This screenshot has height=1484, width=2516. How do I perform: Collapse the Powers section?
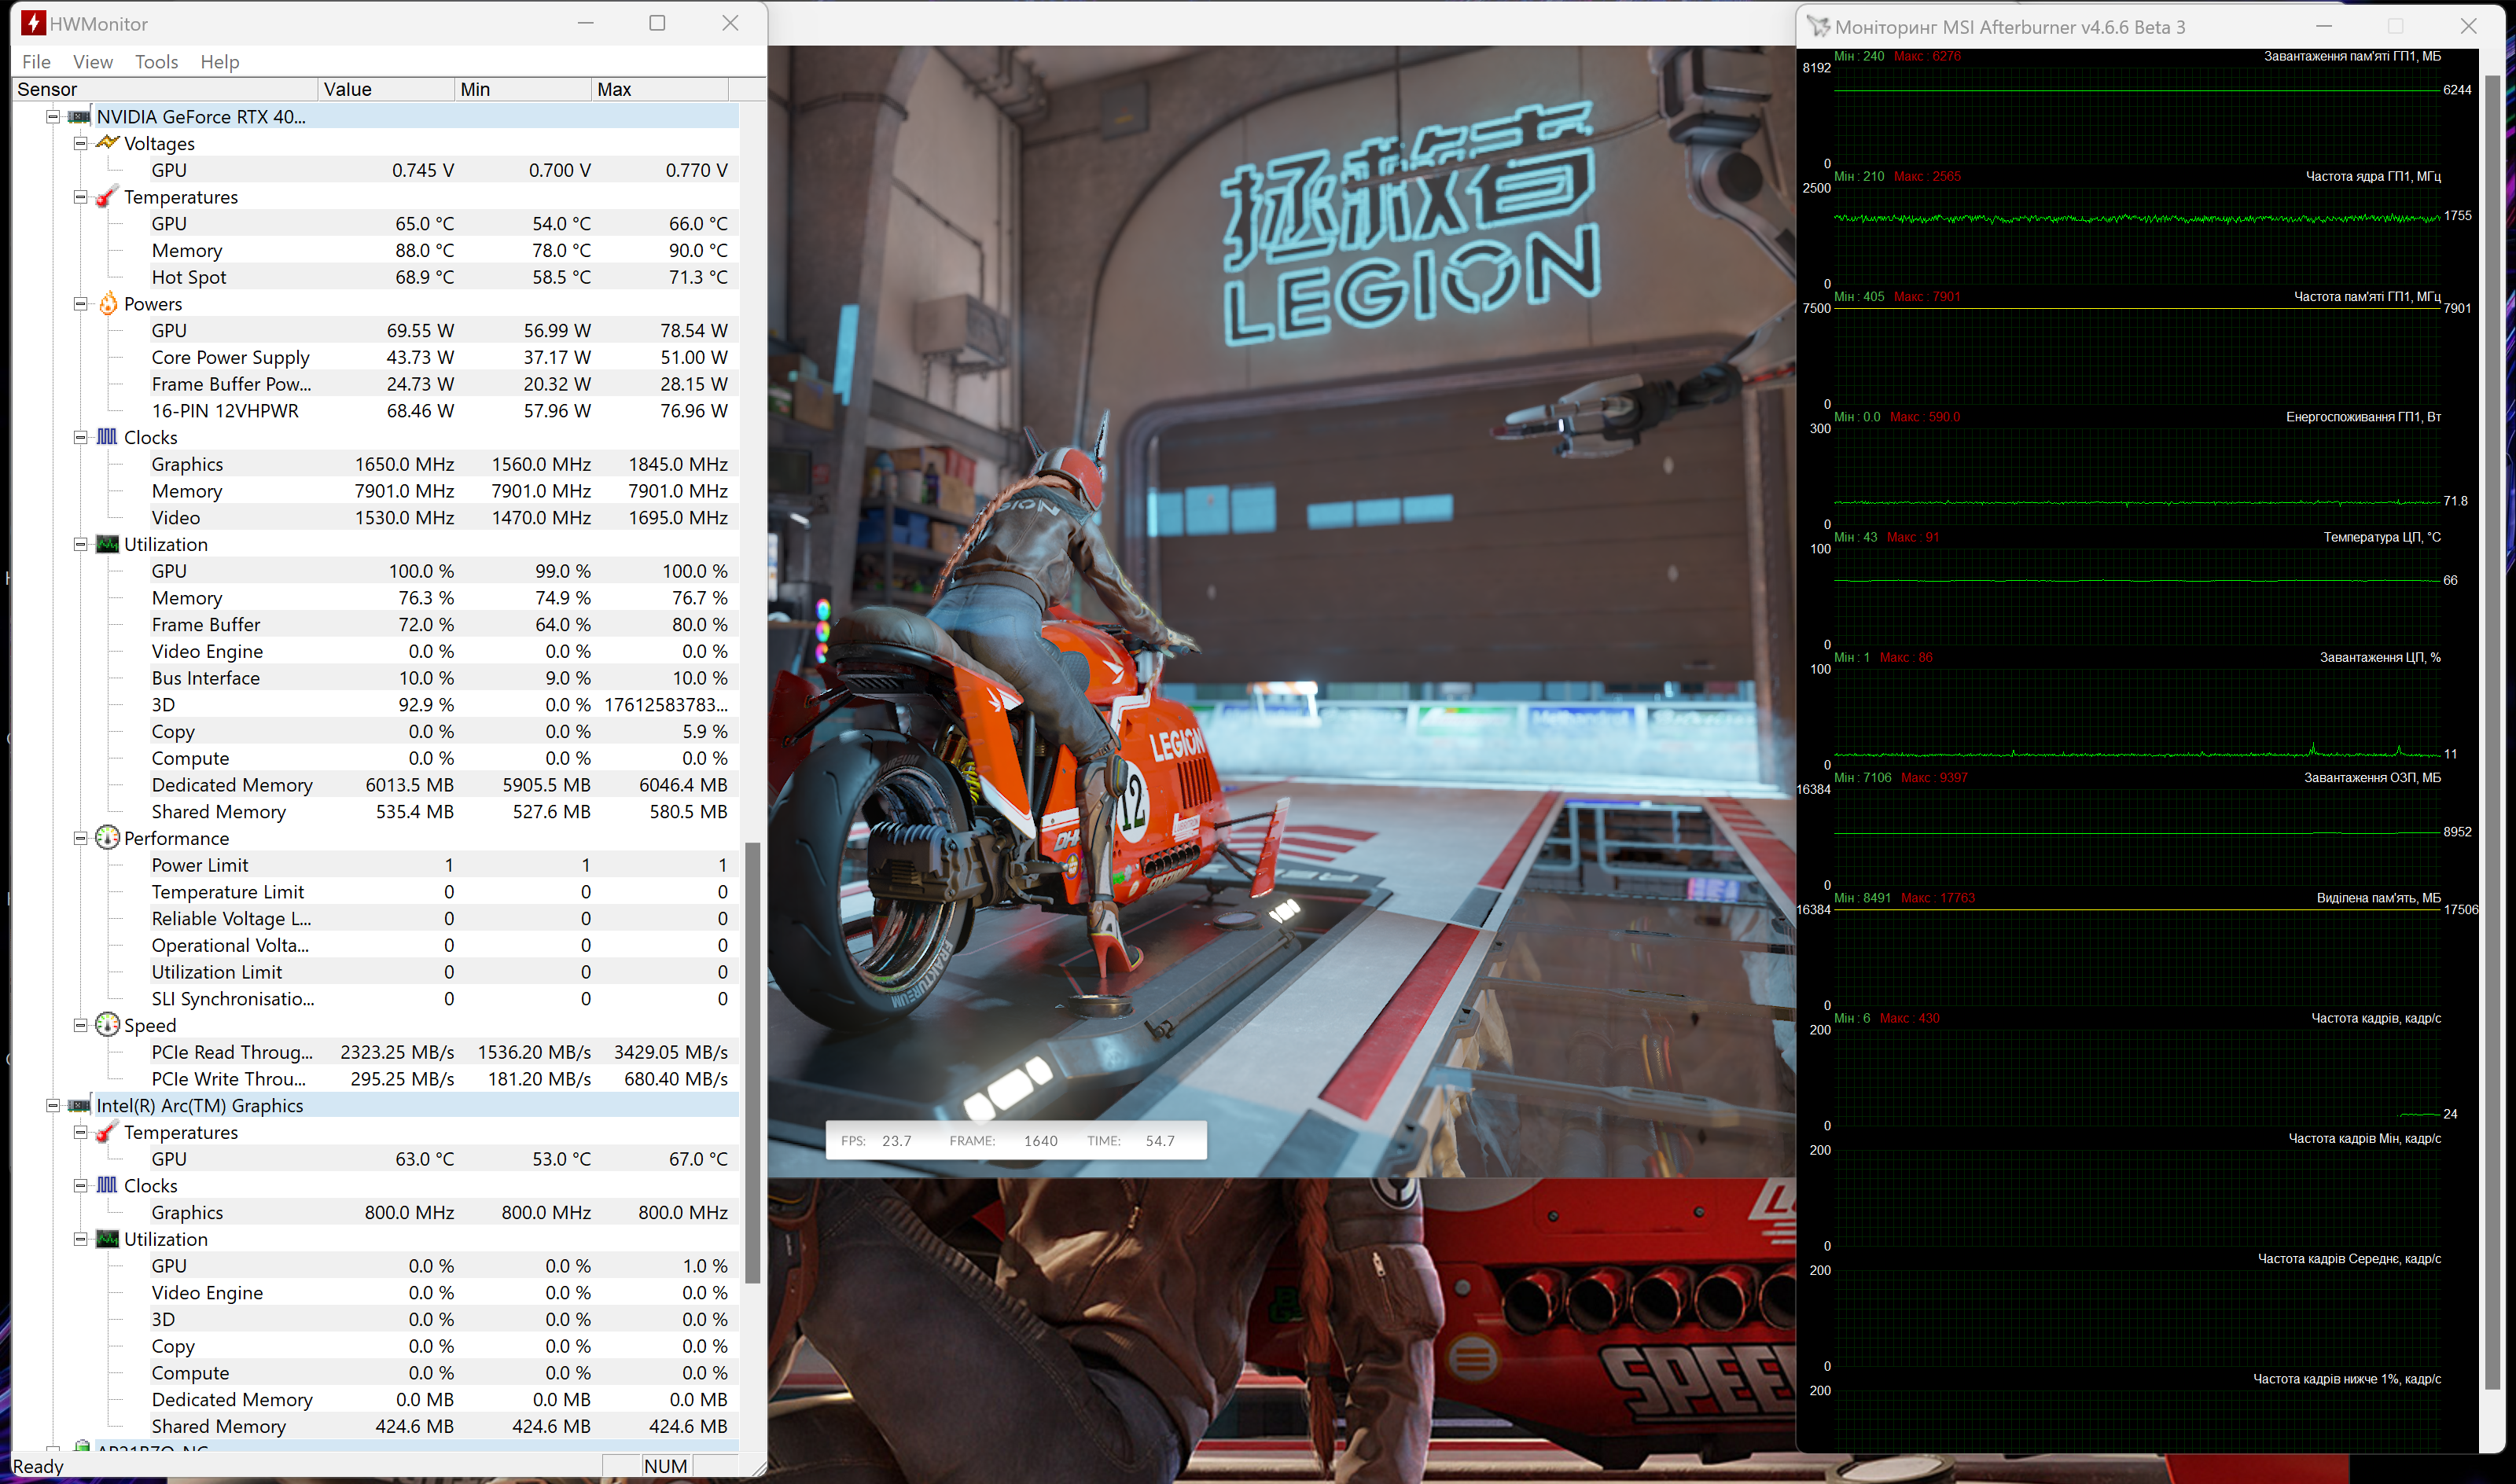coord(81,304)
